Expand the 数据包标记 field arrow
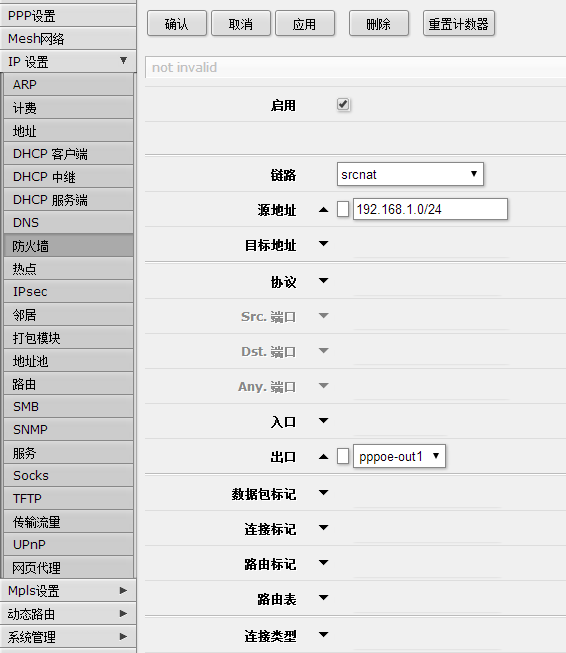 coord(324,493)
